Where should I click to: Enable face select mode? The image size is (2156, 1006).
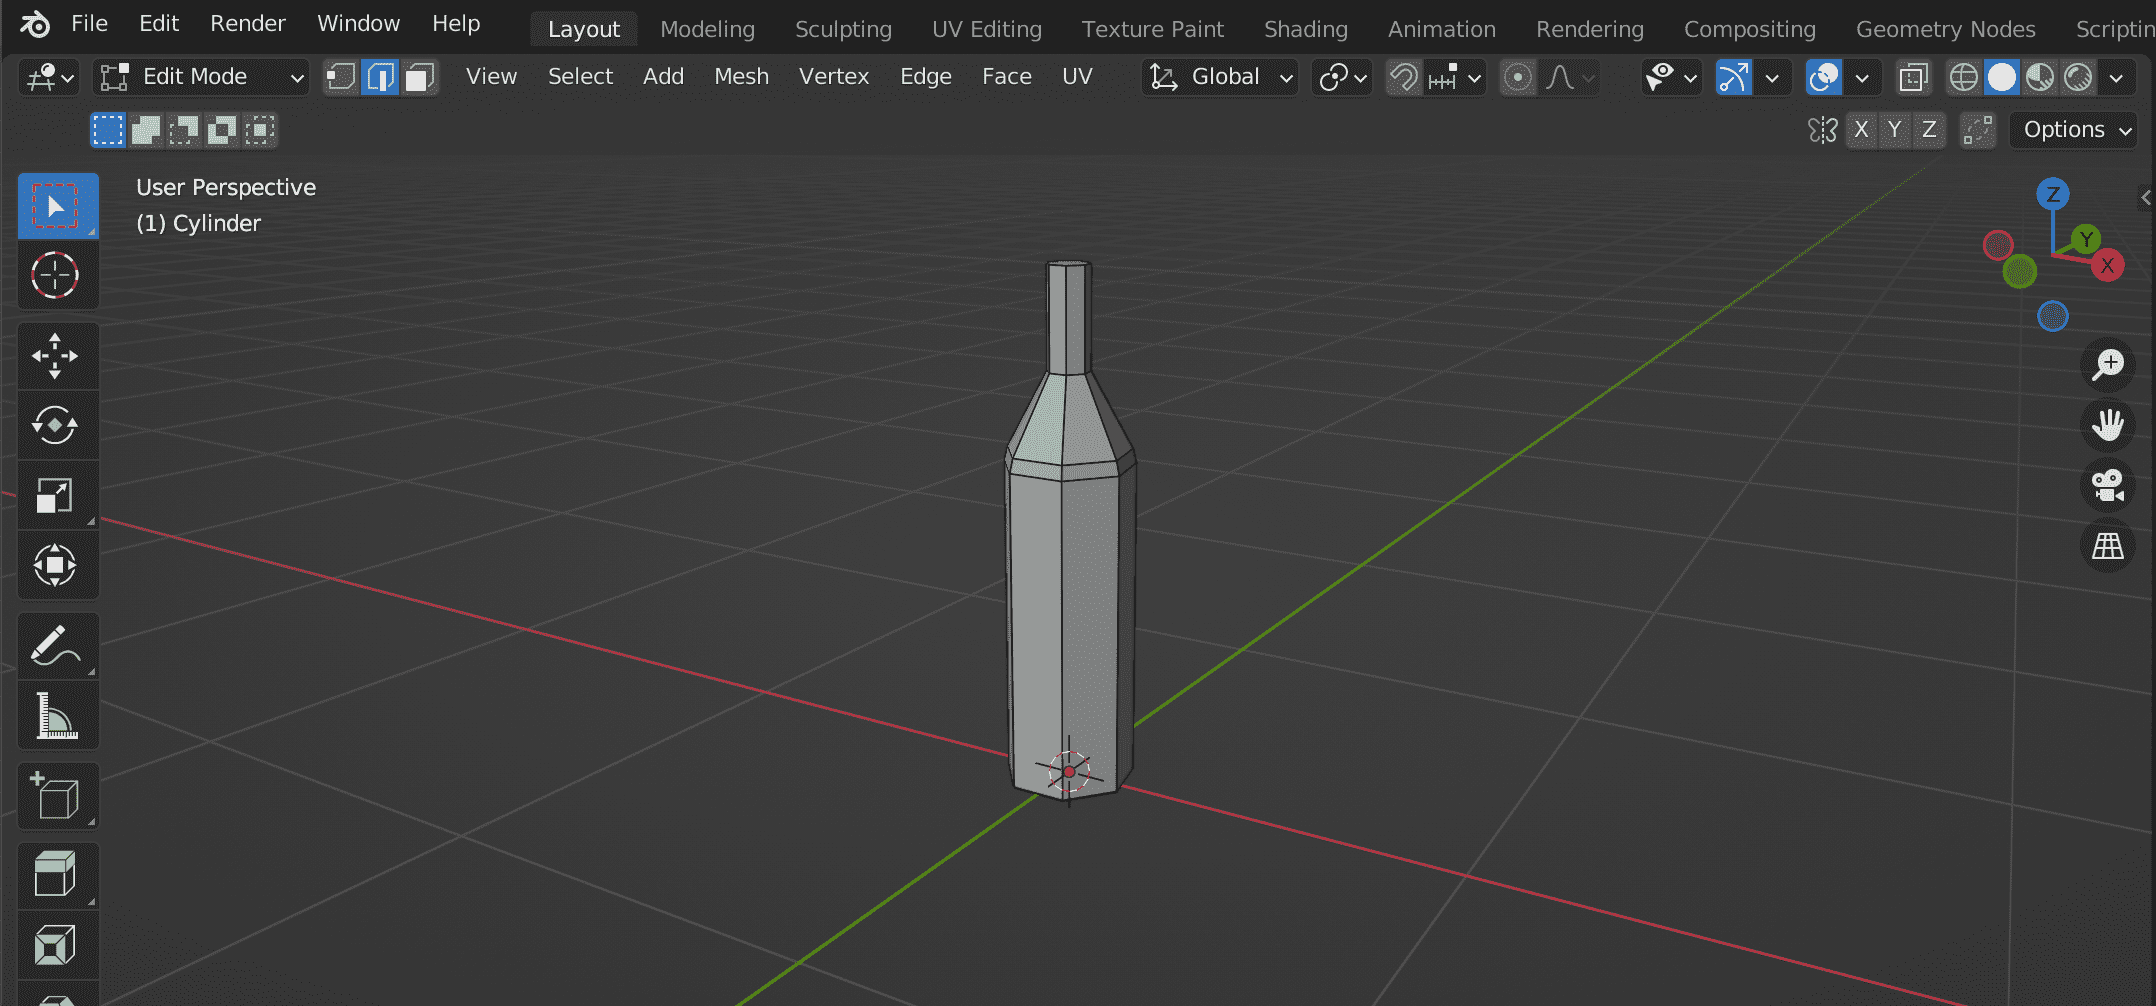pyautogui.click(x=420, y=77)
